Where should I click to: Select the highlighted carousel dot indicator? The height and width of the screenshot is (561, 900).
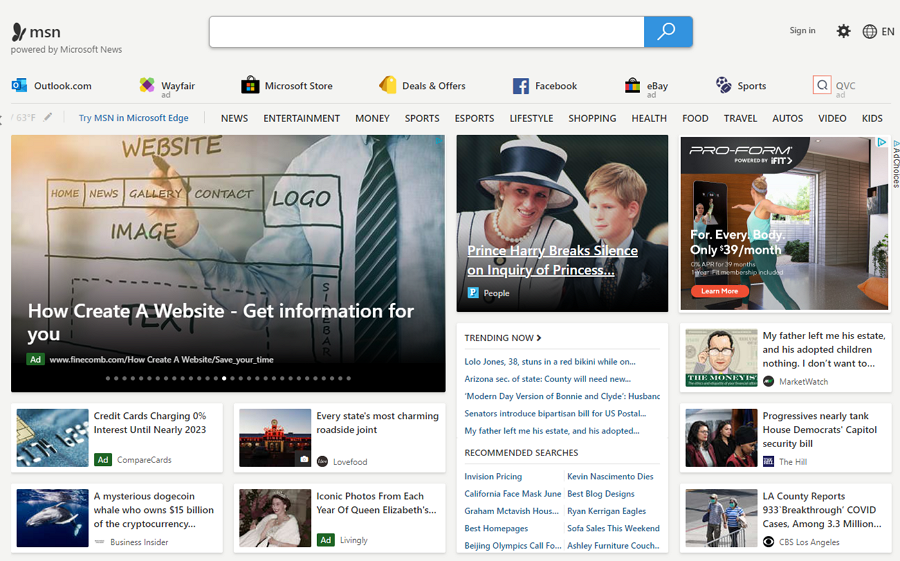(x=224, y=378)
